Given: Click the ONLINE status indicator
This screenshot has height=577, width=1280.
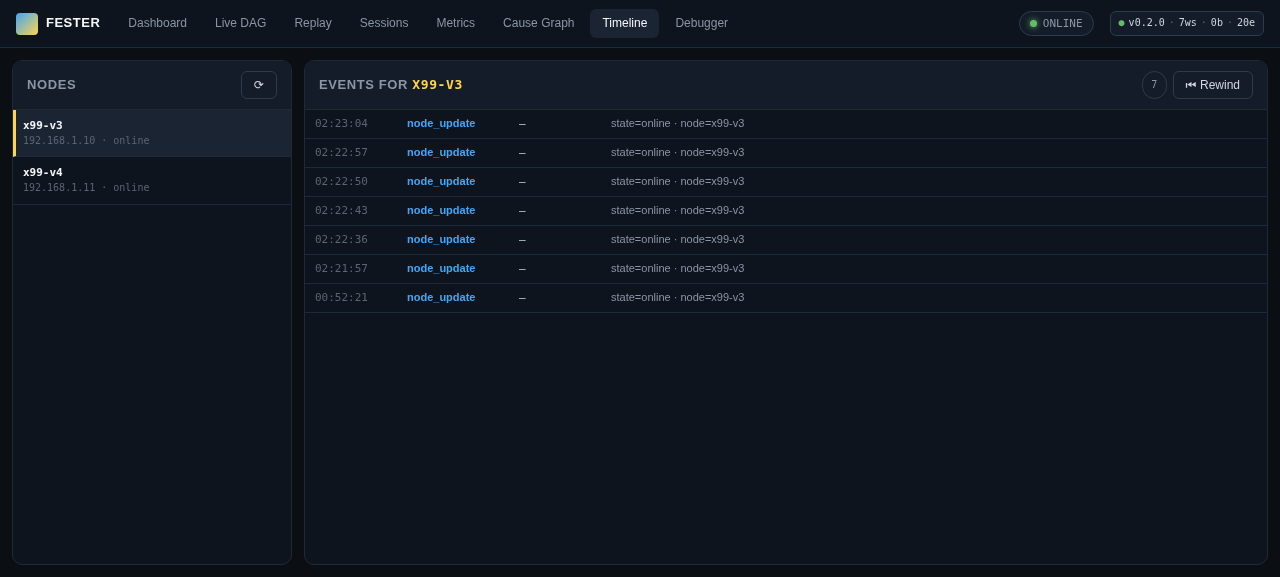Looking at the screenshot, I should (x=1056, y=23).
